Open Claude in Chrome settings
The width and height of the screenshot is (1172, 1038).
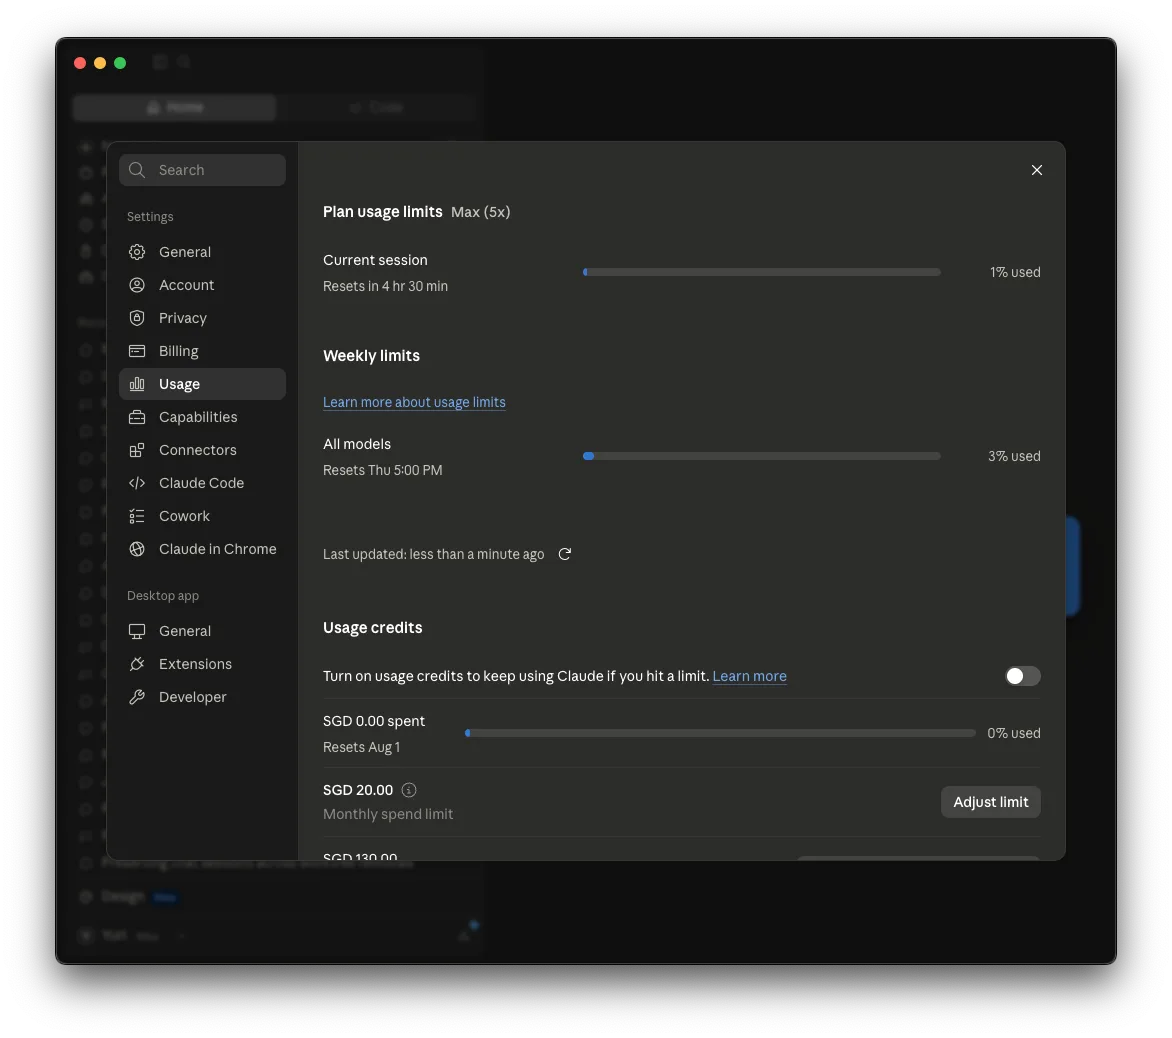(202, 549)
